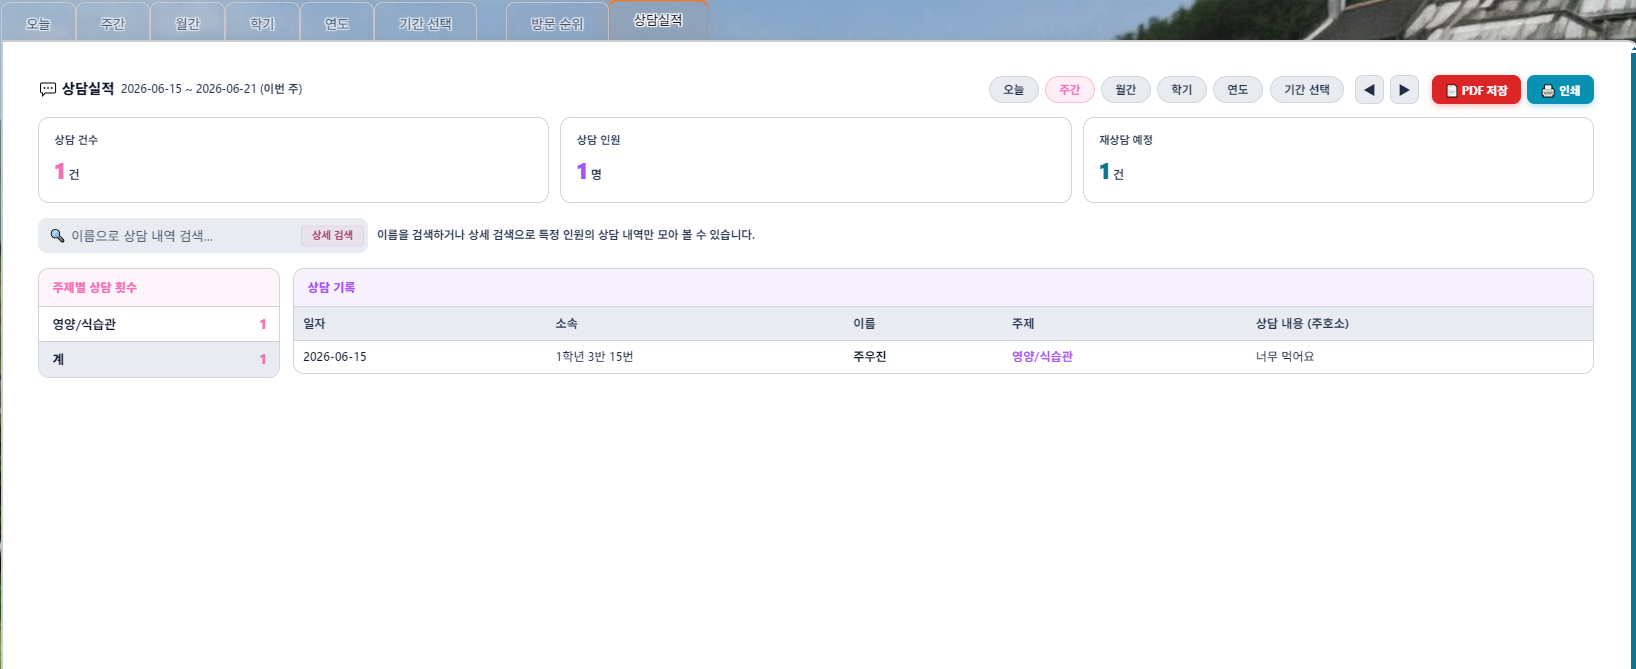Go to previous week arrow
This screenshot has width=1636, height=669.
pyautogui.click(x=1370, y=90)
